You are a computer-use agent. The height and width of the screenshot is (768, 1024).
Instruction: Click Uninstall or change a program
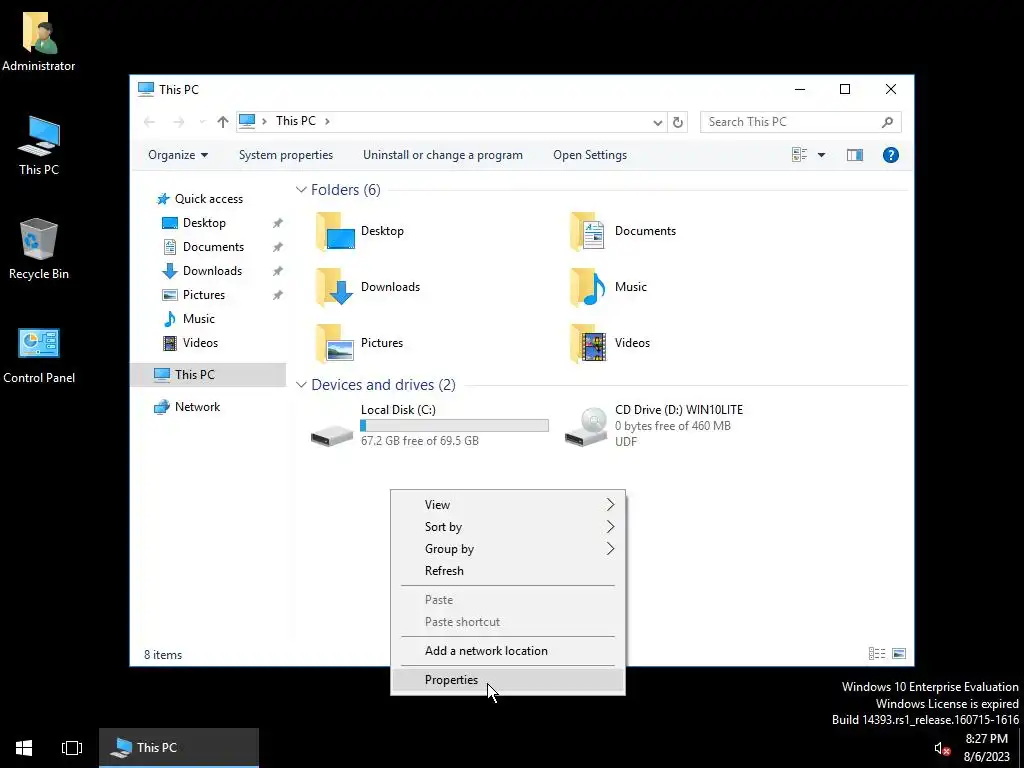[x=443, y=155]
